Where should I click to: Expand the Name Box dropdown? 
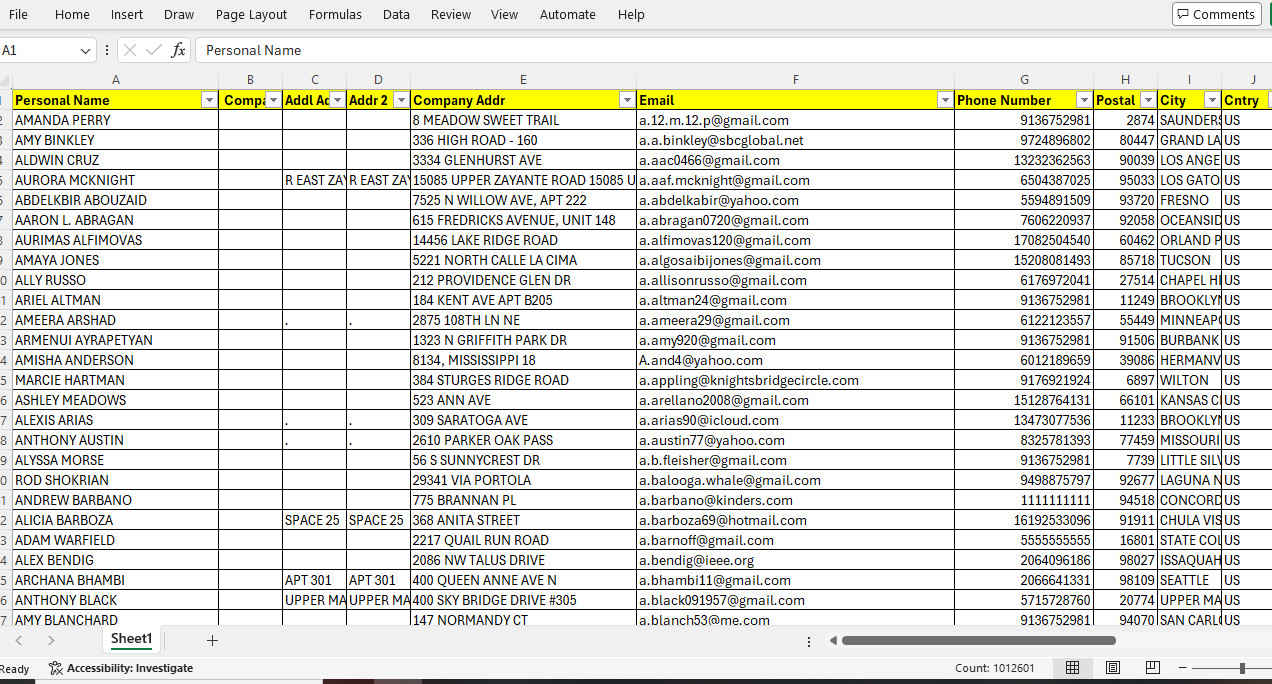coord(85,50)
